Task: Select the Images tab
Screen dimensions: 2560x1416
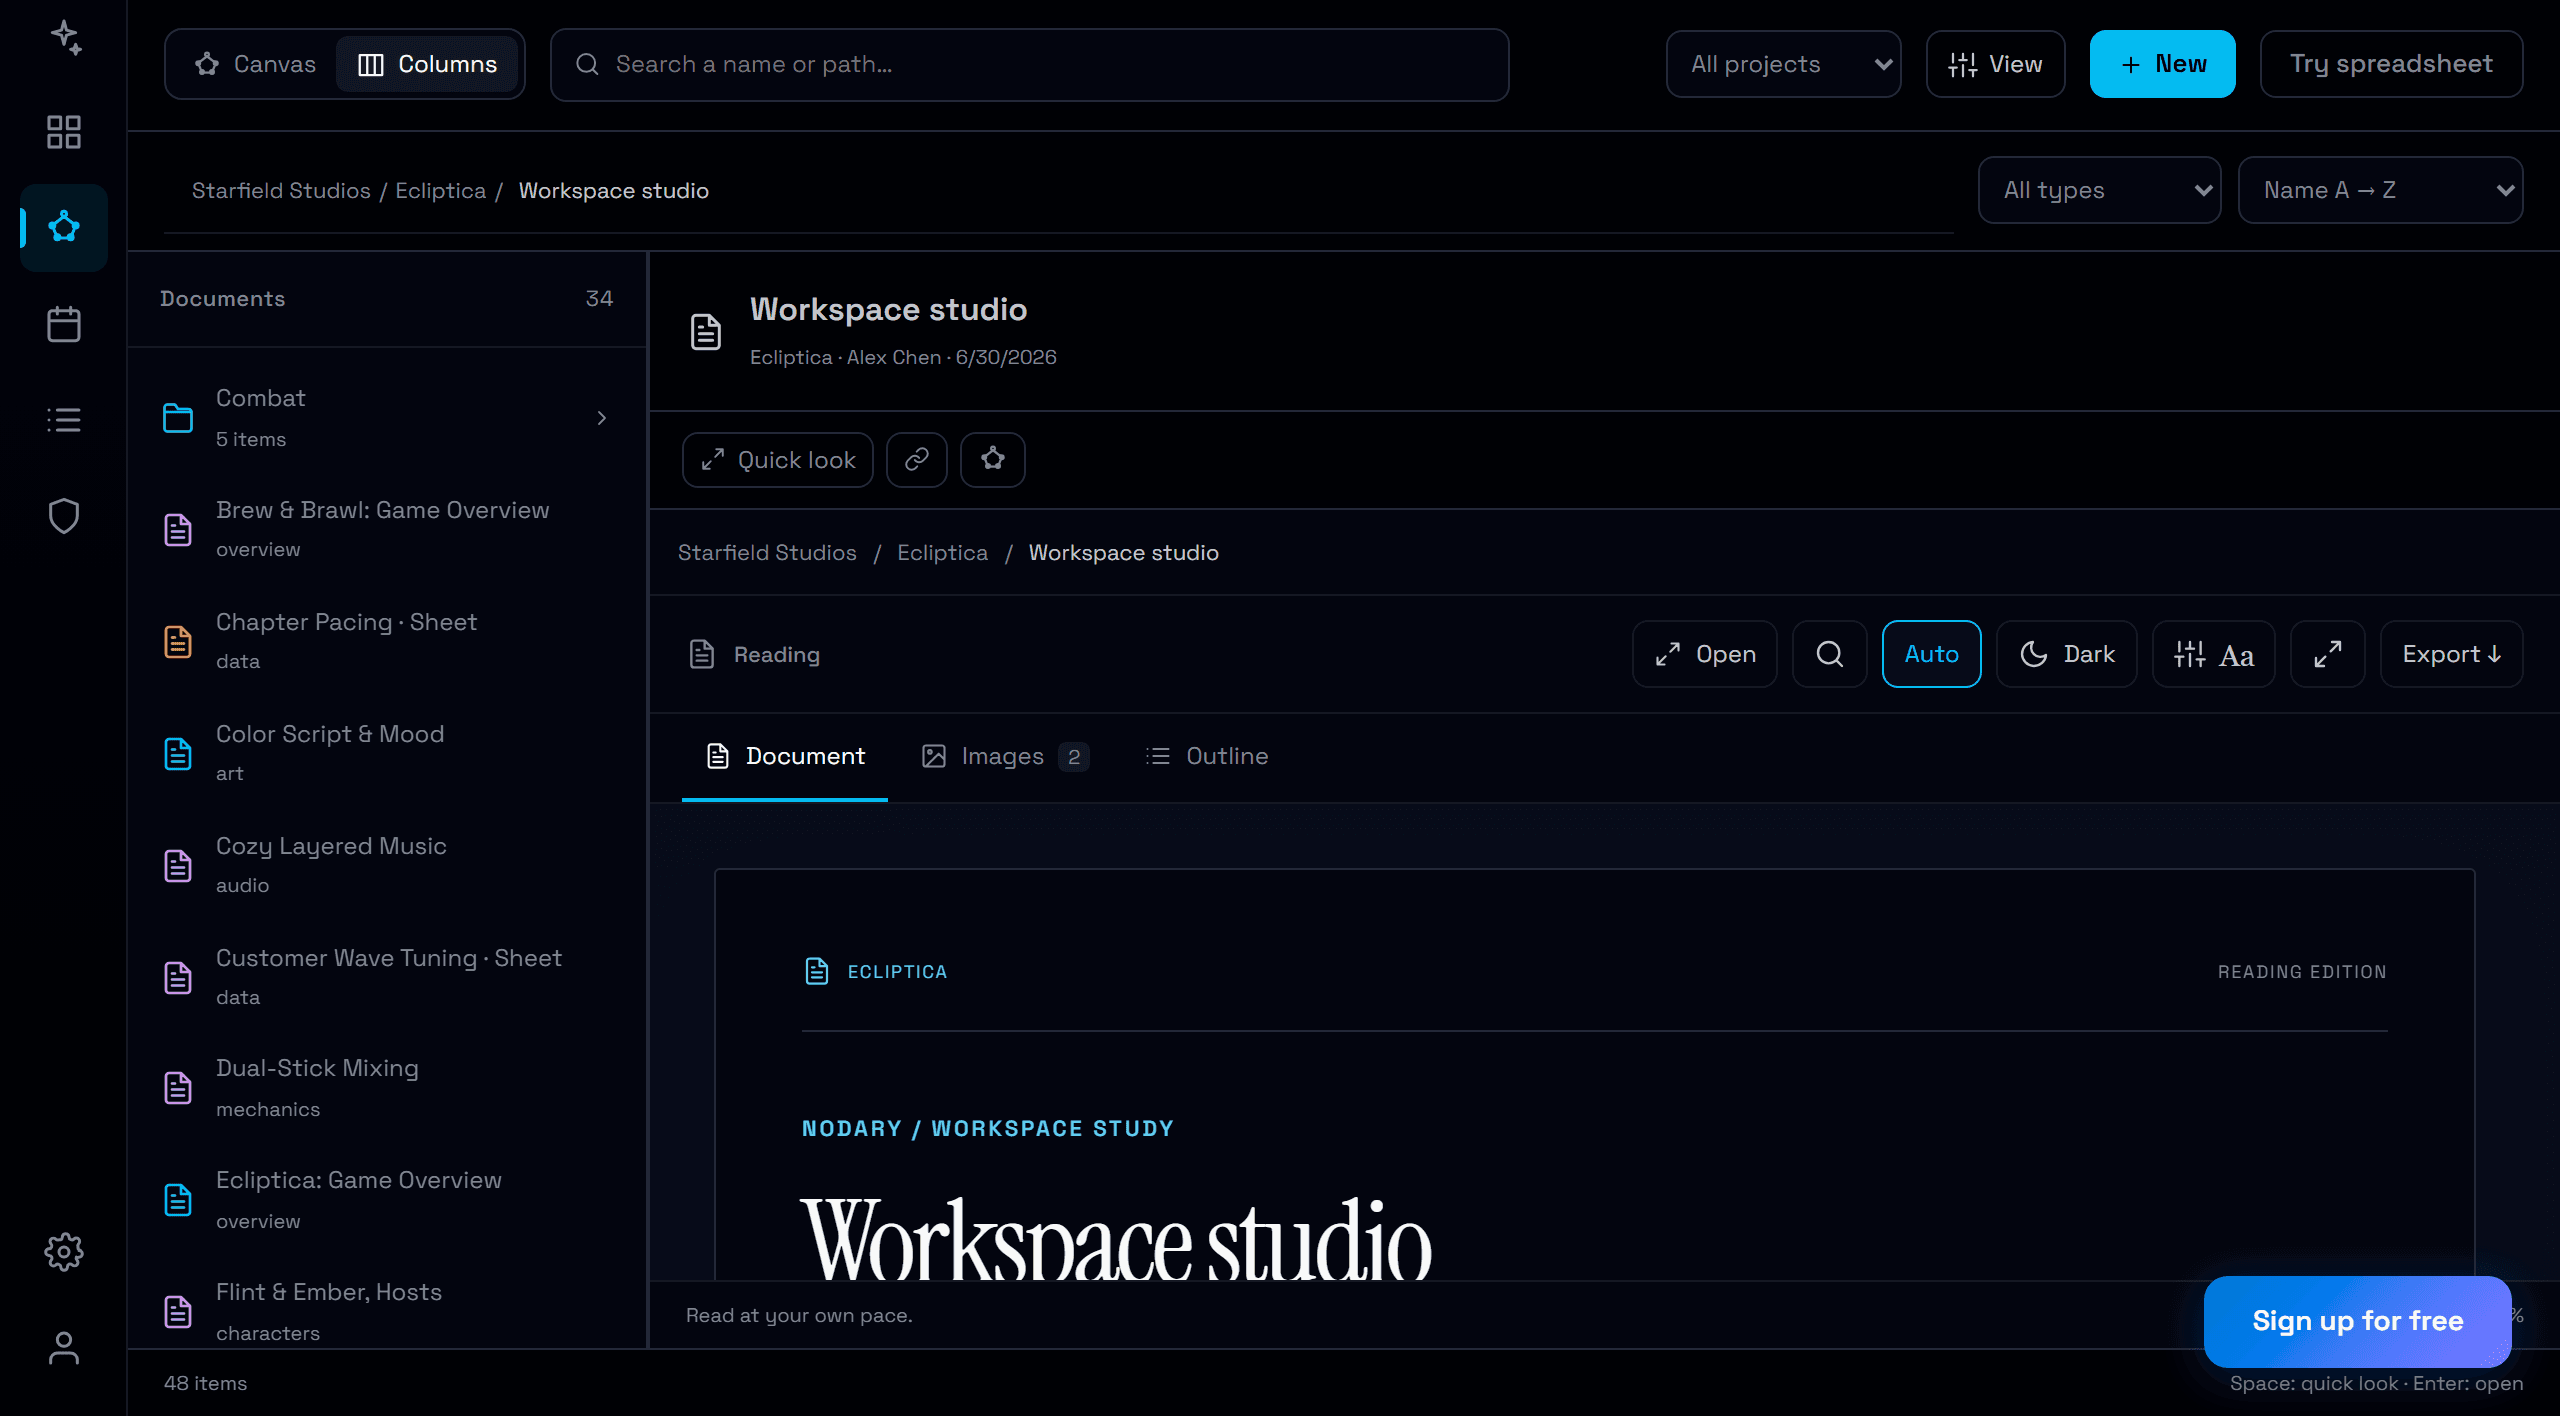Action: 1005,756
